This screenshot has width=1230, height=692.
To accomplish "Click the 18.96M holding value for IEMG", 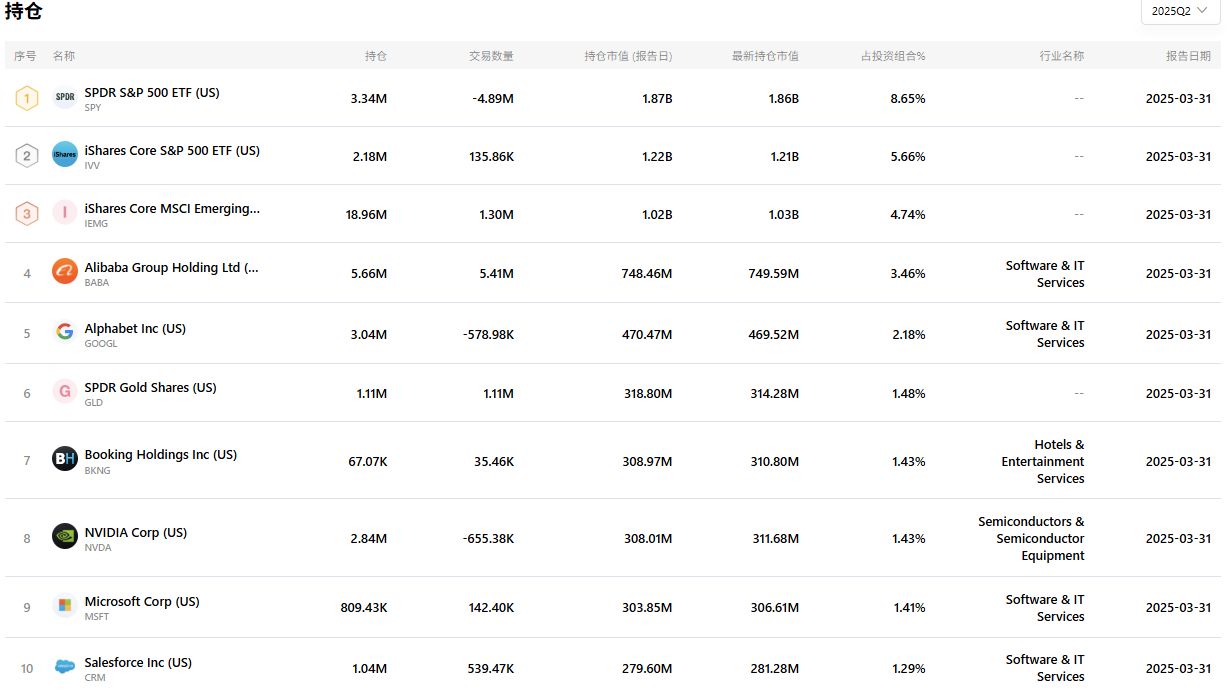I will tap(365, 215).
